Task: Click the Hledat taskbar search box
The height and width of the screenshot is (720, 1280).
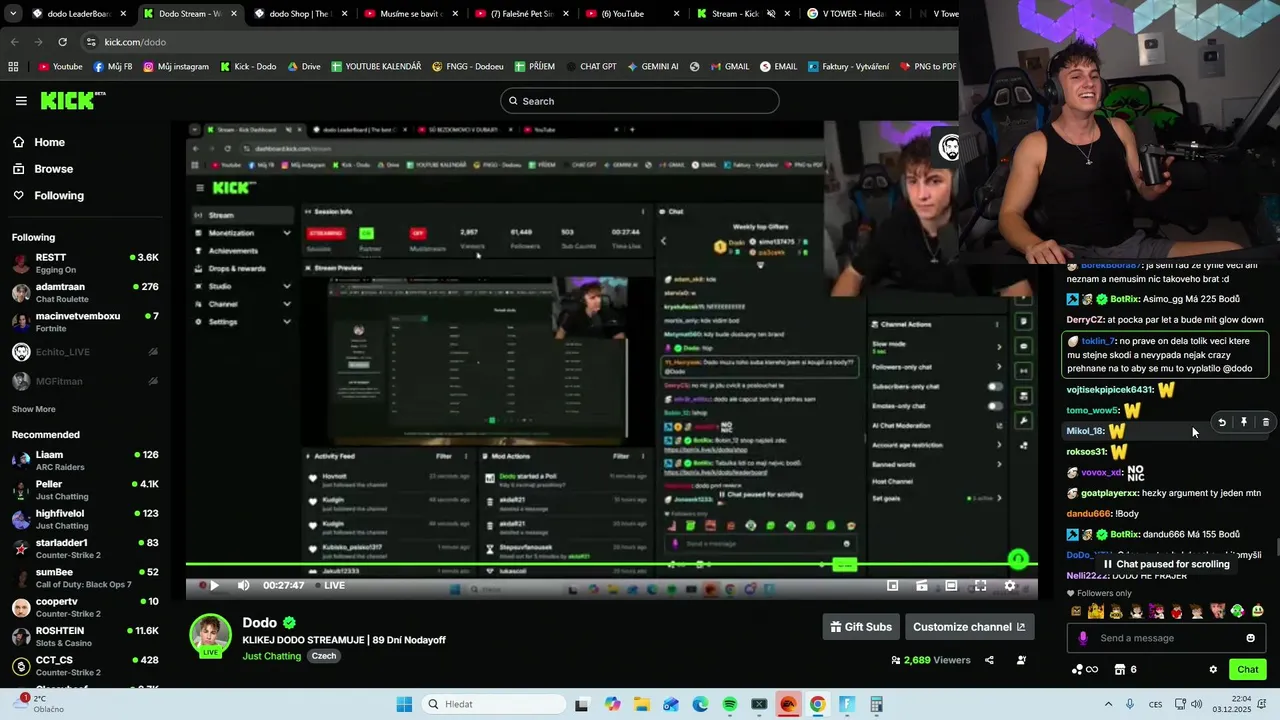Action: 492,704
